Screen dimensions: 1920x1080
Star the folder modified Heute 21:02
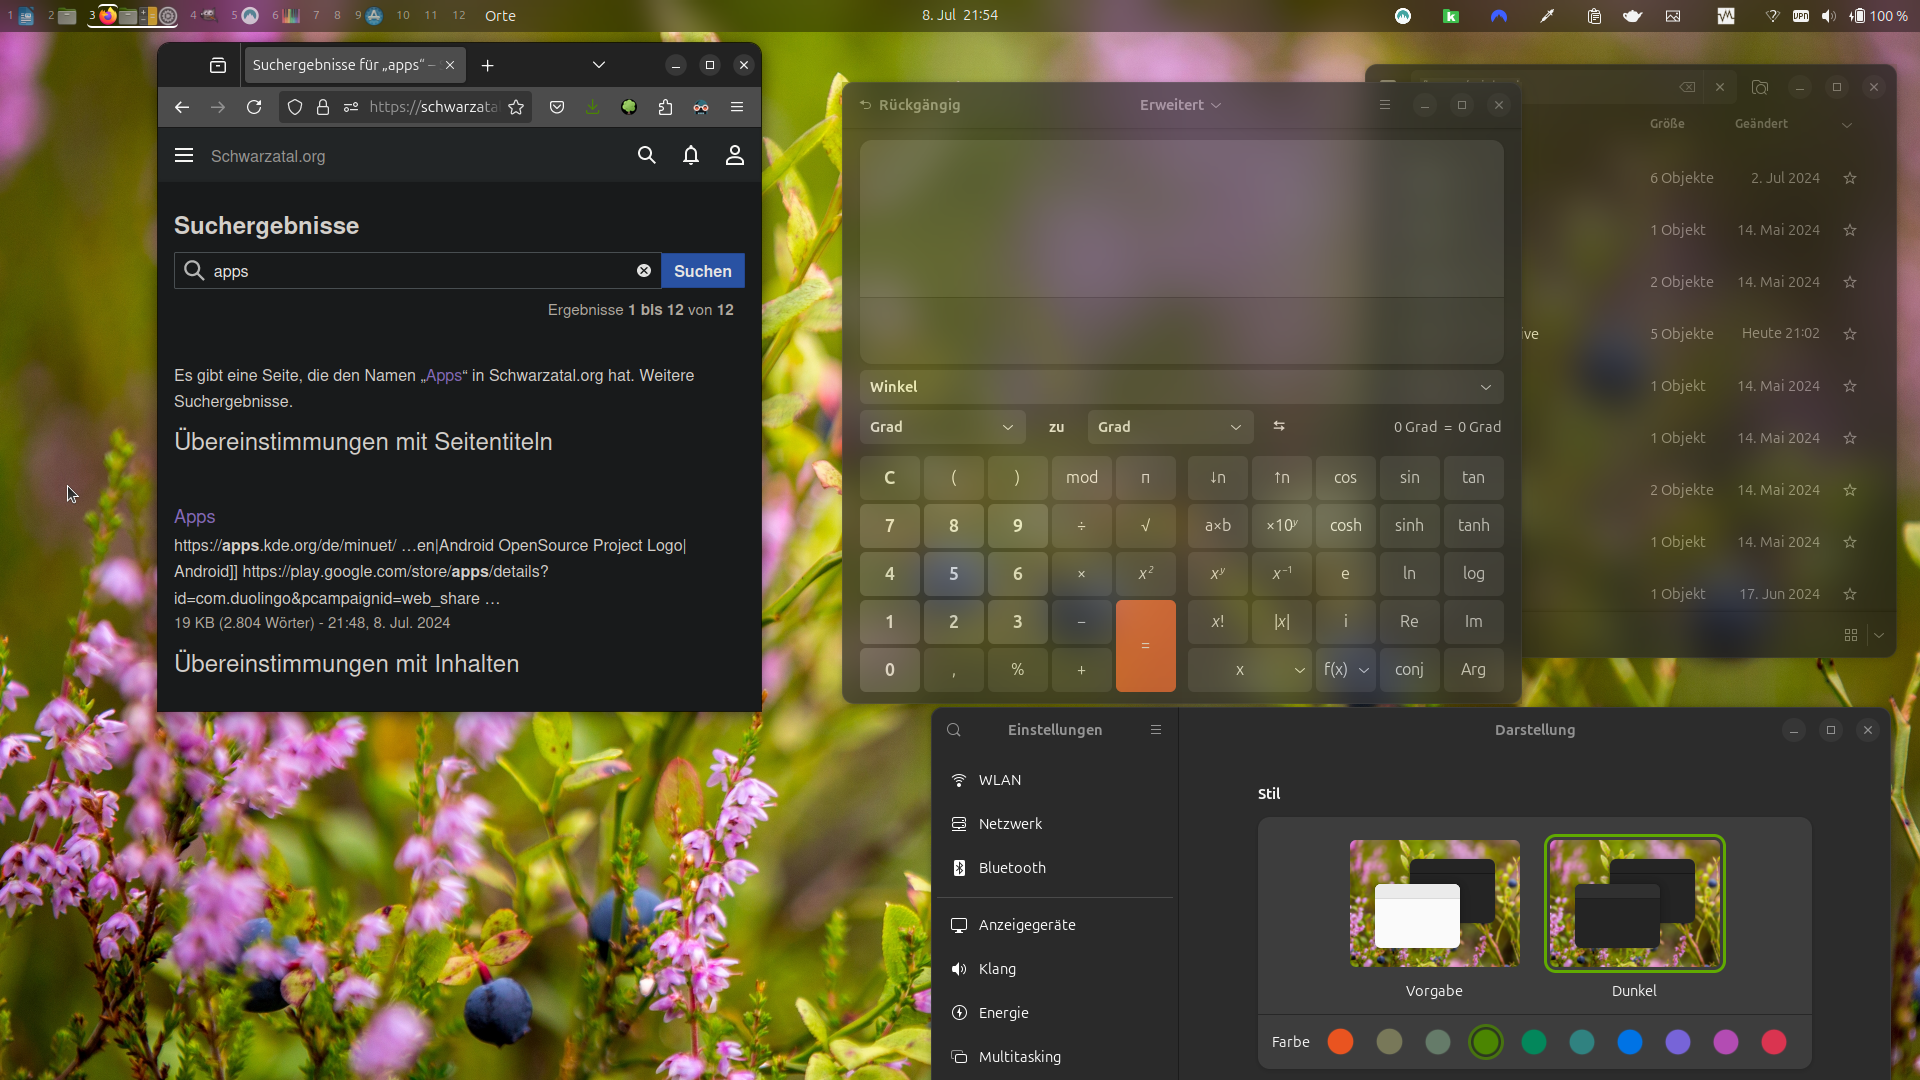(x=1849, y=334)
